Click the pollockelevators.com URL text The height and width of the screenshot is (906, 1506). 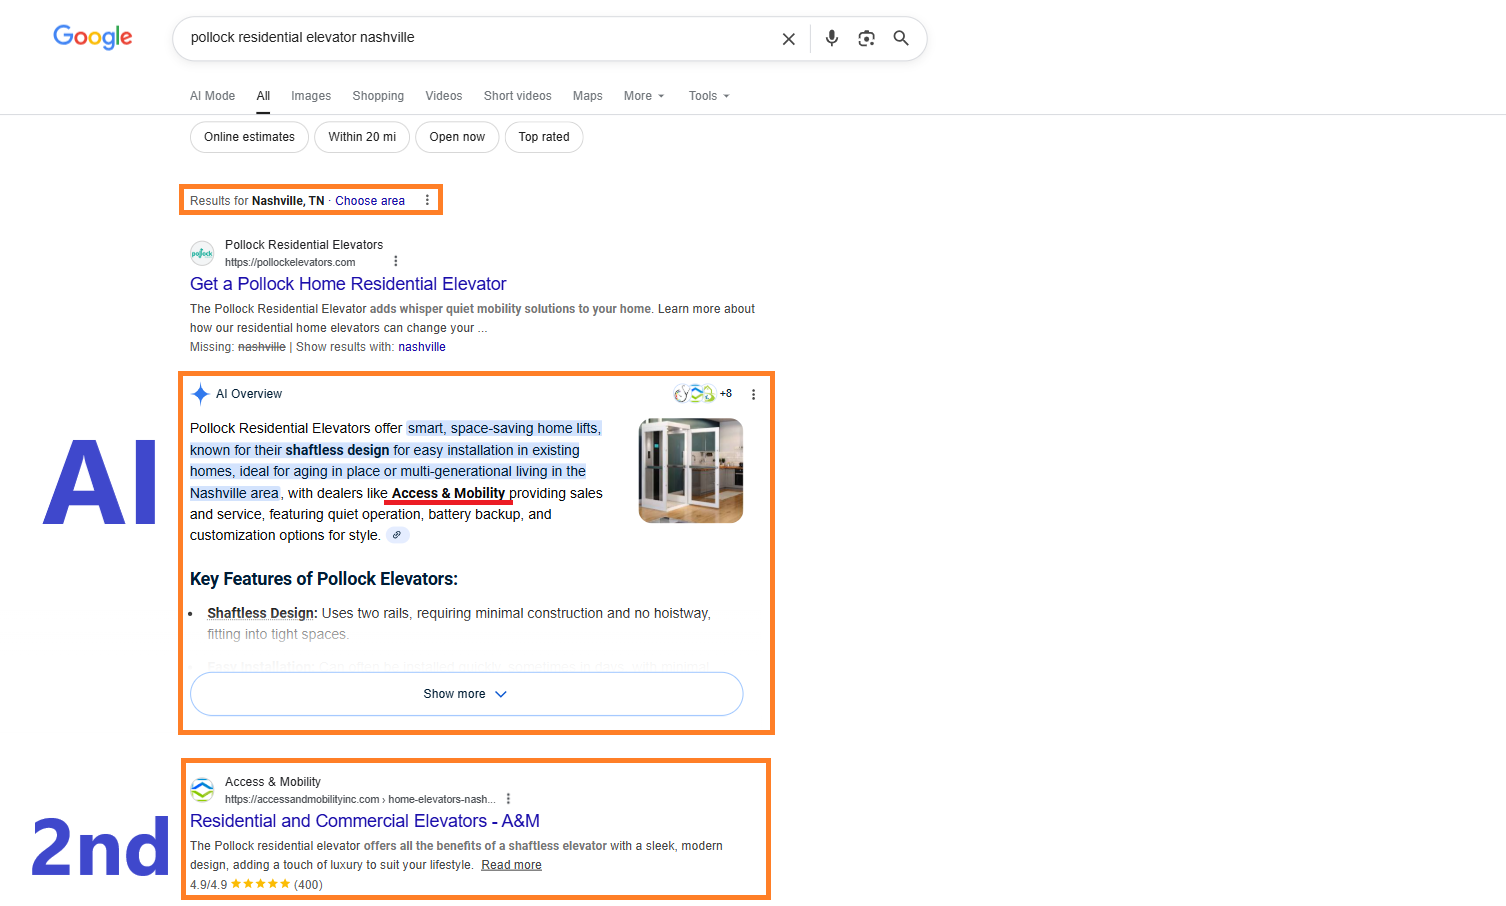pyautogui.click(x=290, y=263)
